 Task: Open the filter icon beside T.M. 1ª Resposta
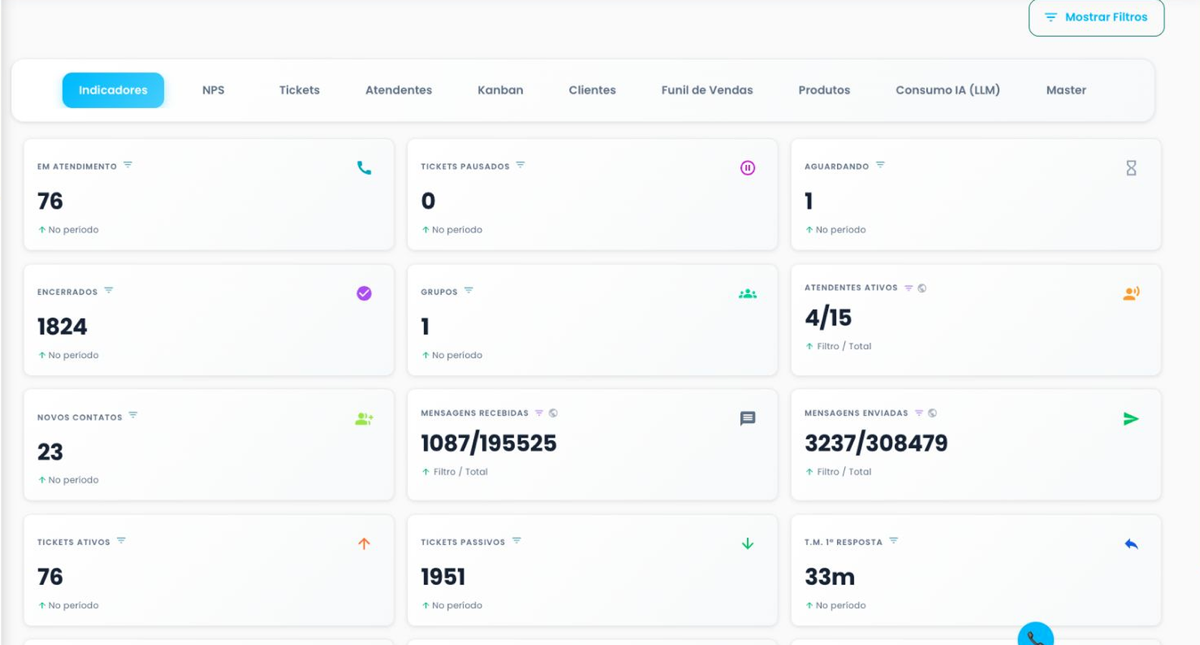[894, 541]
